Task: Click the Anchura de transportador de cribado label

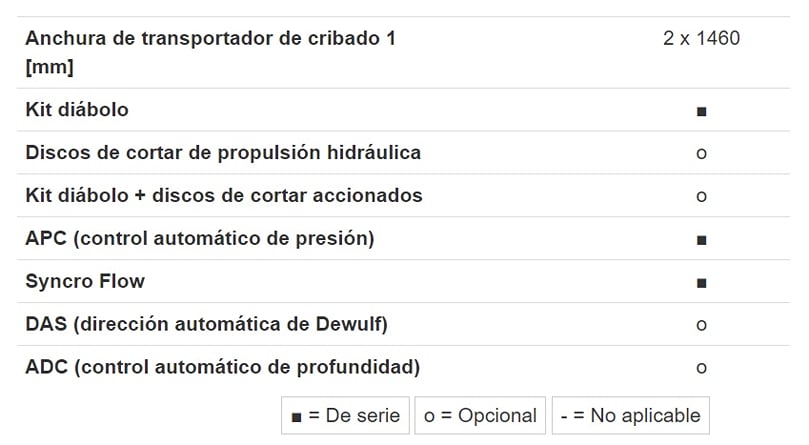Action: 211,52
